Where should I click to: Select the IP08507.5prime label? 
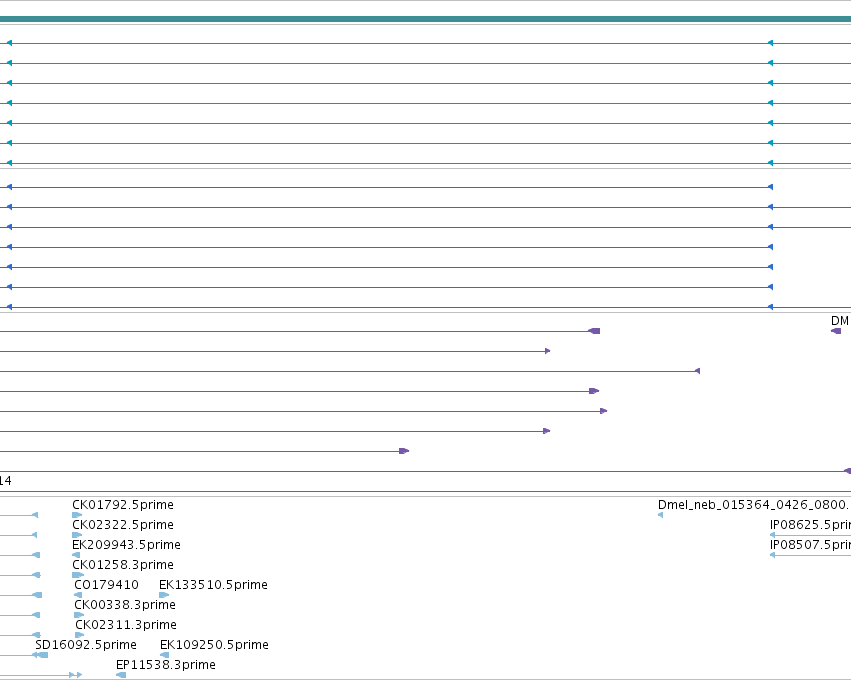pos(810,545)
